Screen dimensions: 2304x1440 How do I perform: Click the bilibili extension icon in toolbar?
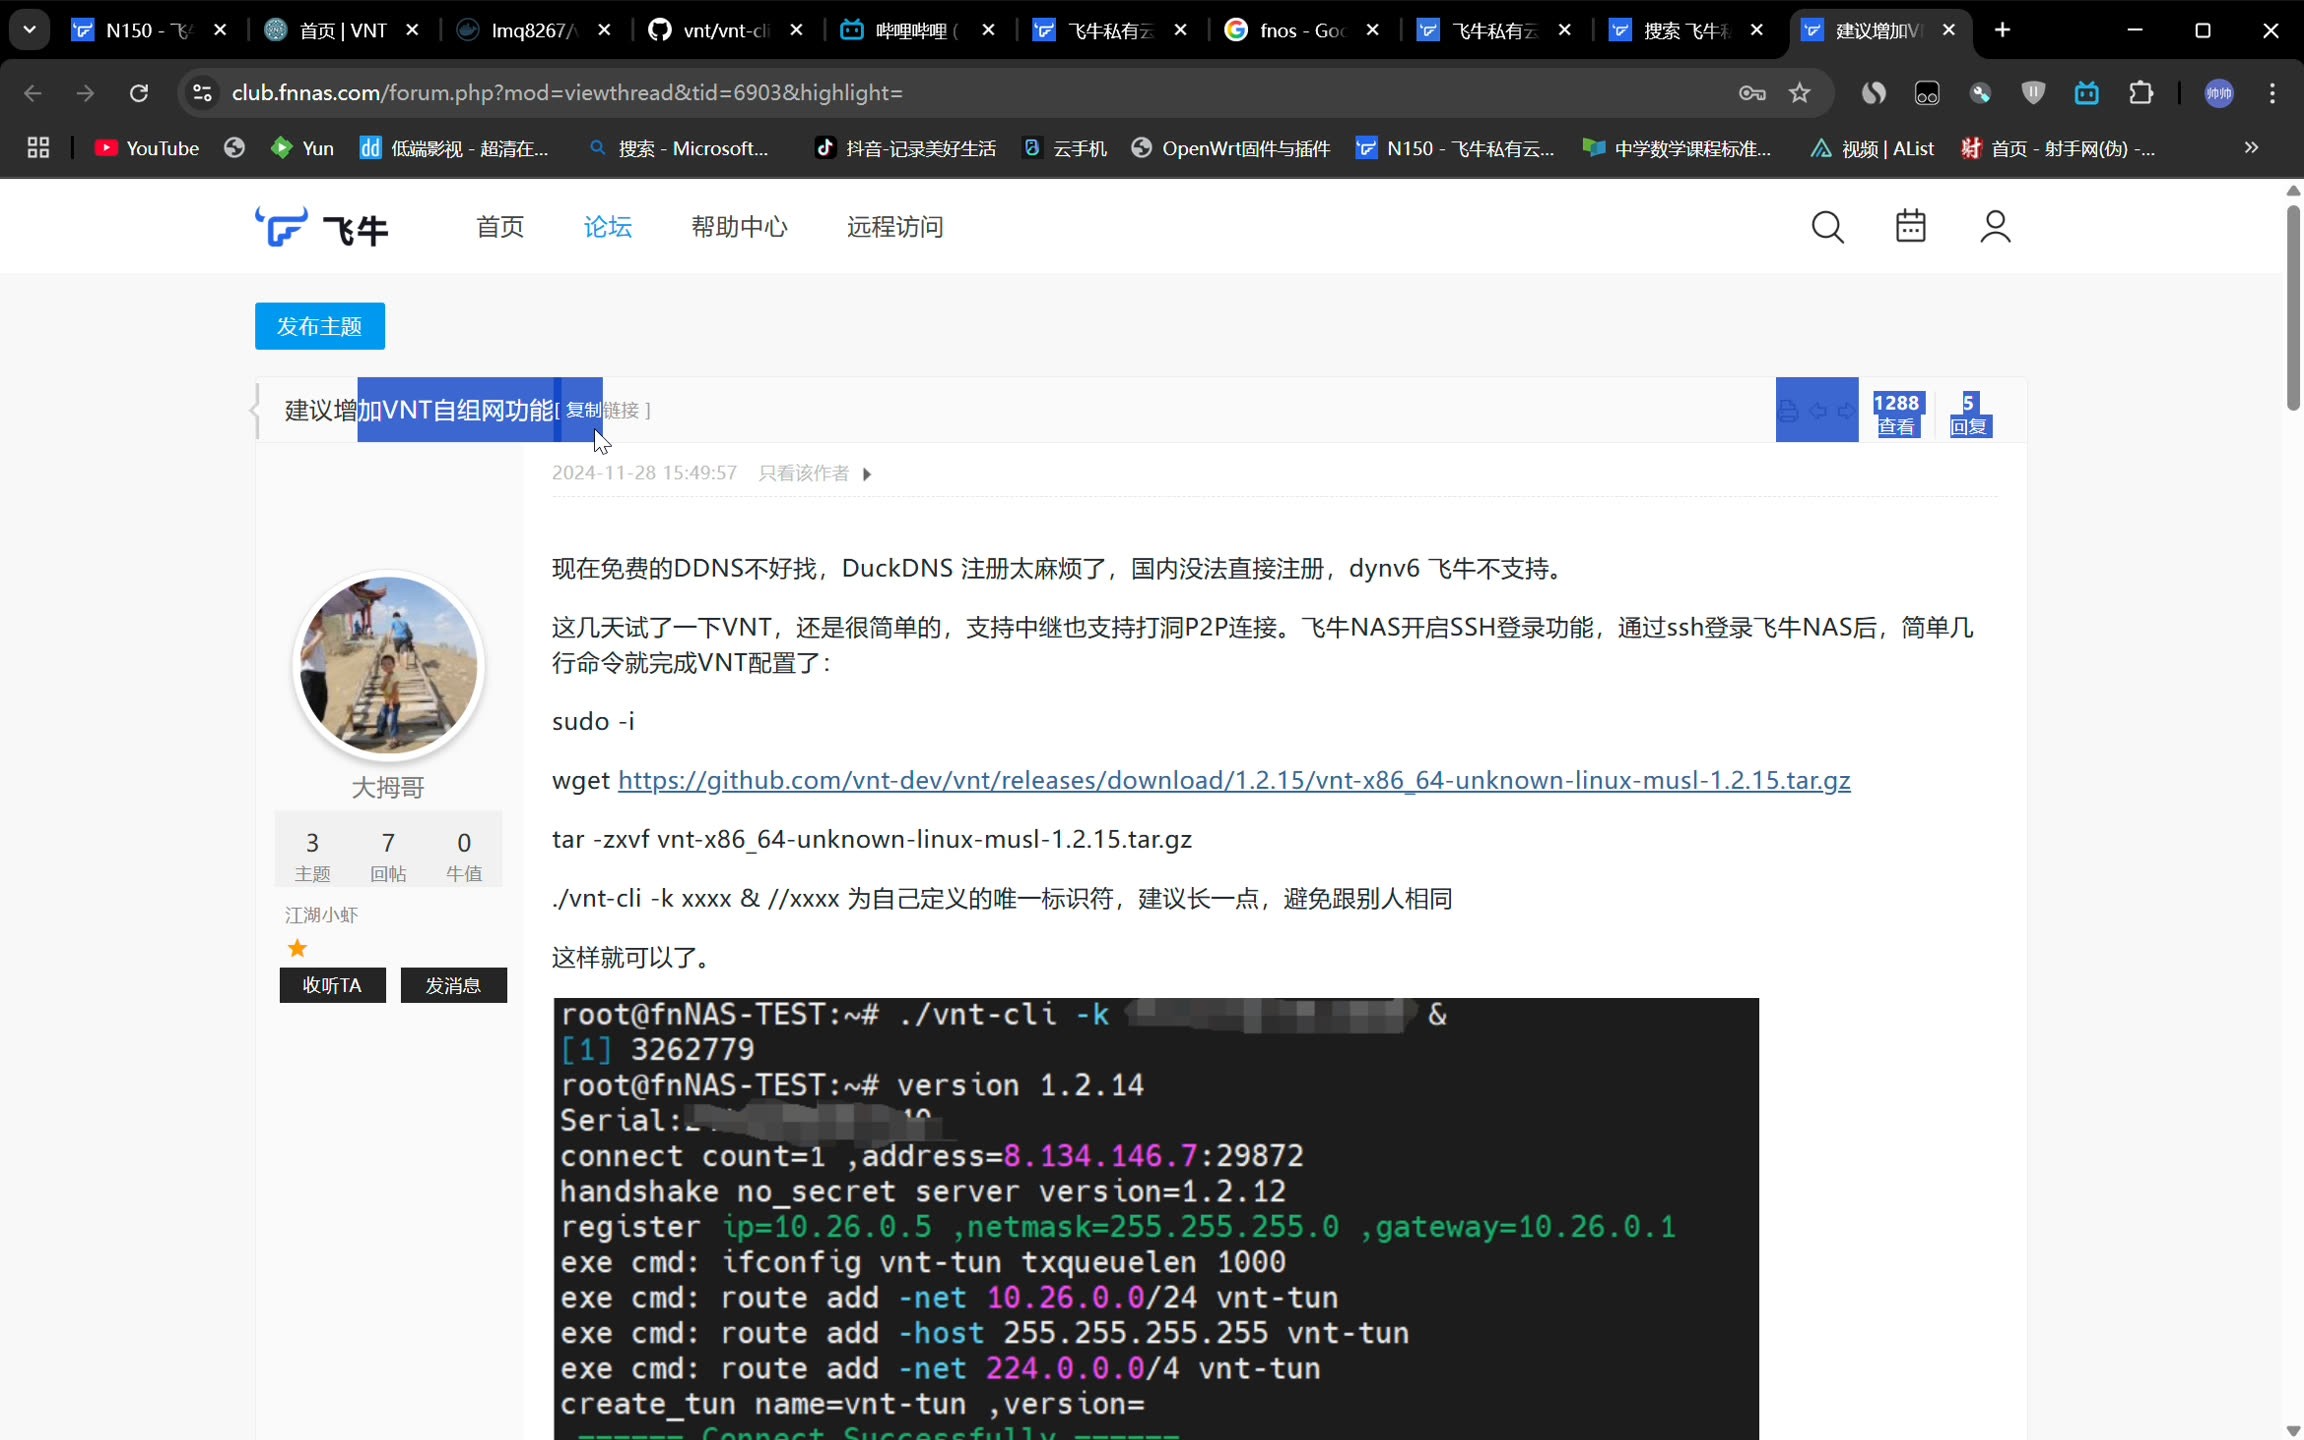tap(2087, 93)
